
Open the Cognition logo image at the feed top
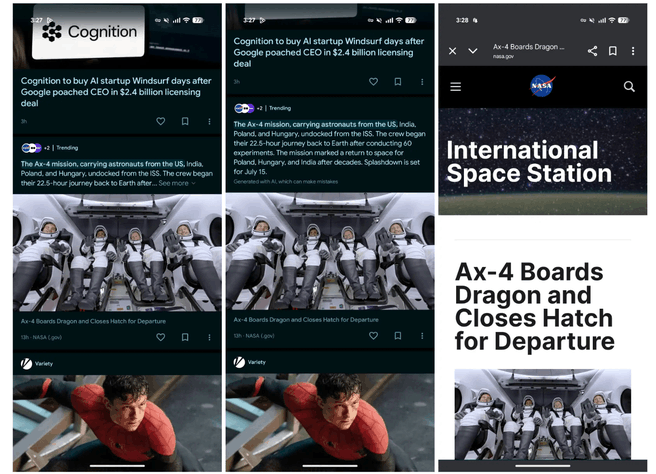coord(88,32)
